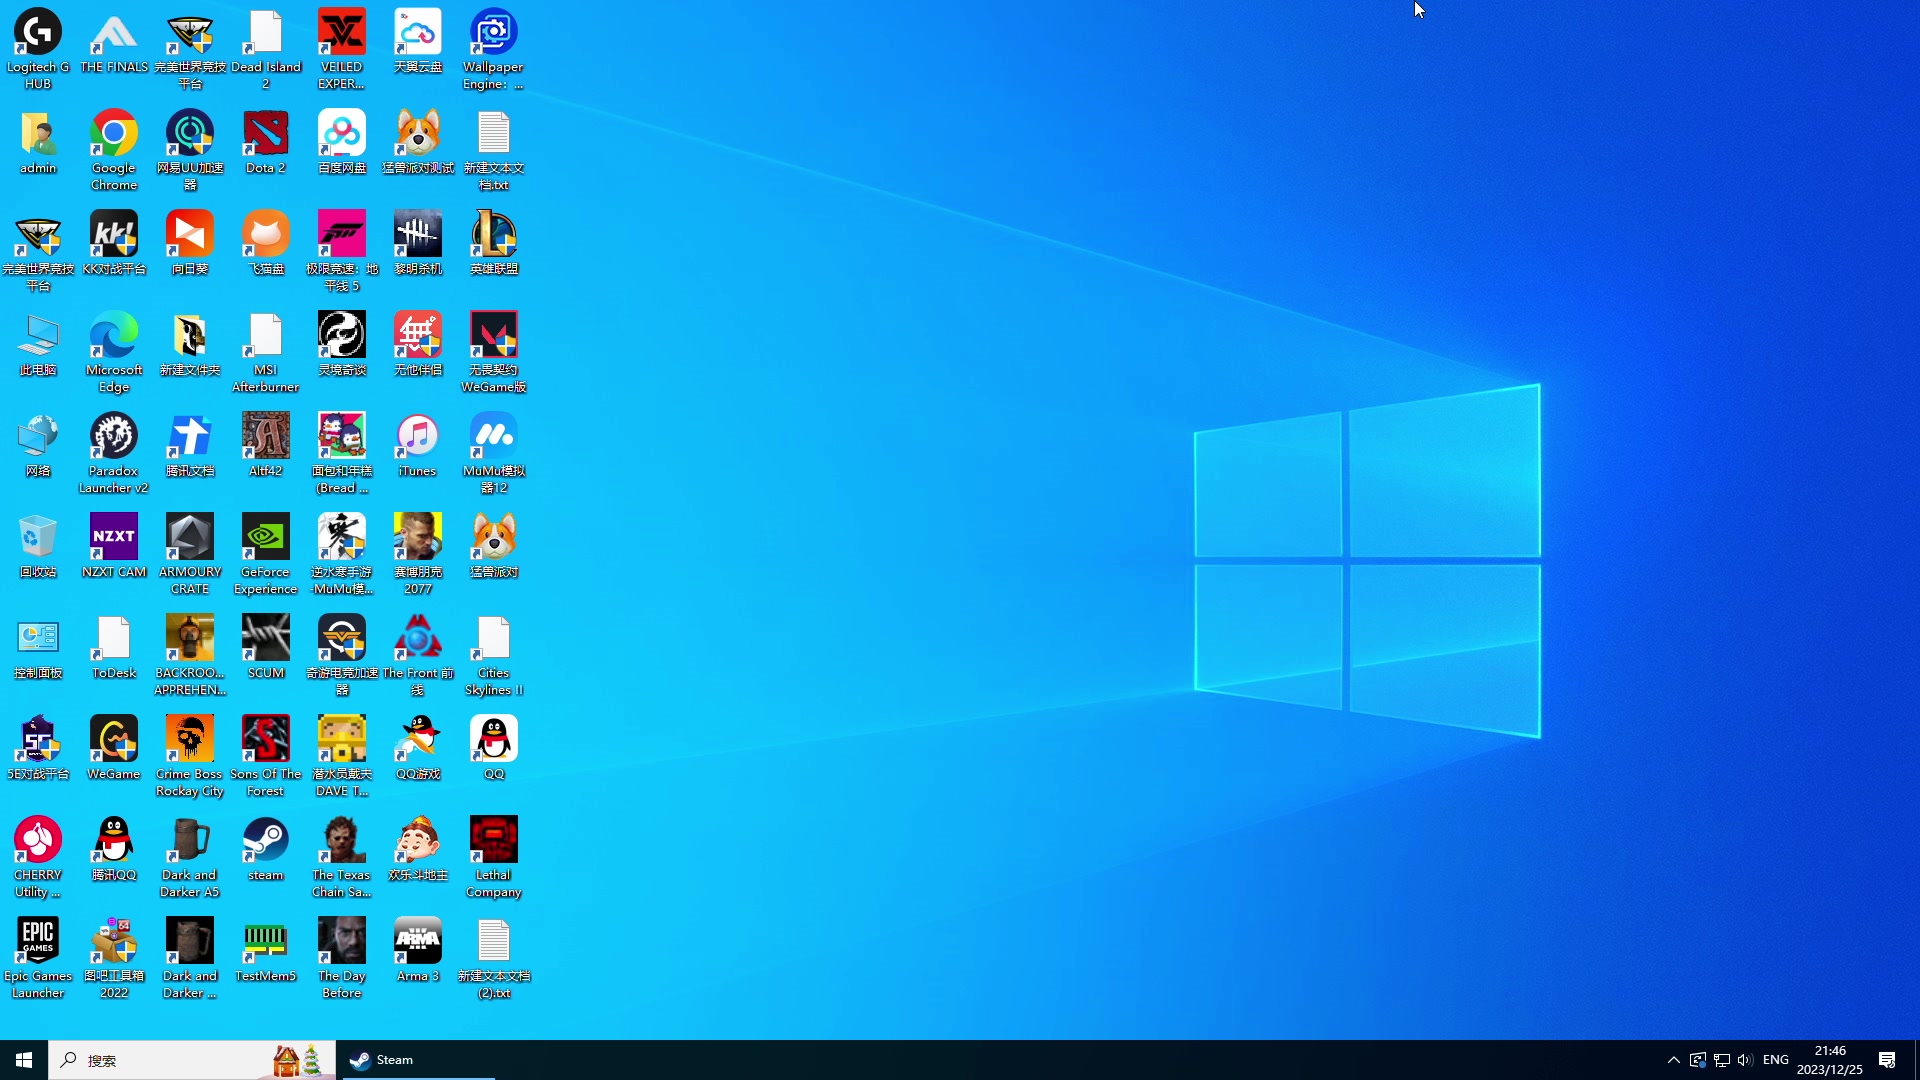The height and width of the screenshot is (1080, 1920).
Task: Click the taskbar search box 搜索
Action: tap(192, 1060)
